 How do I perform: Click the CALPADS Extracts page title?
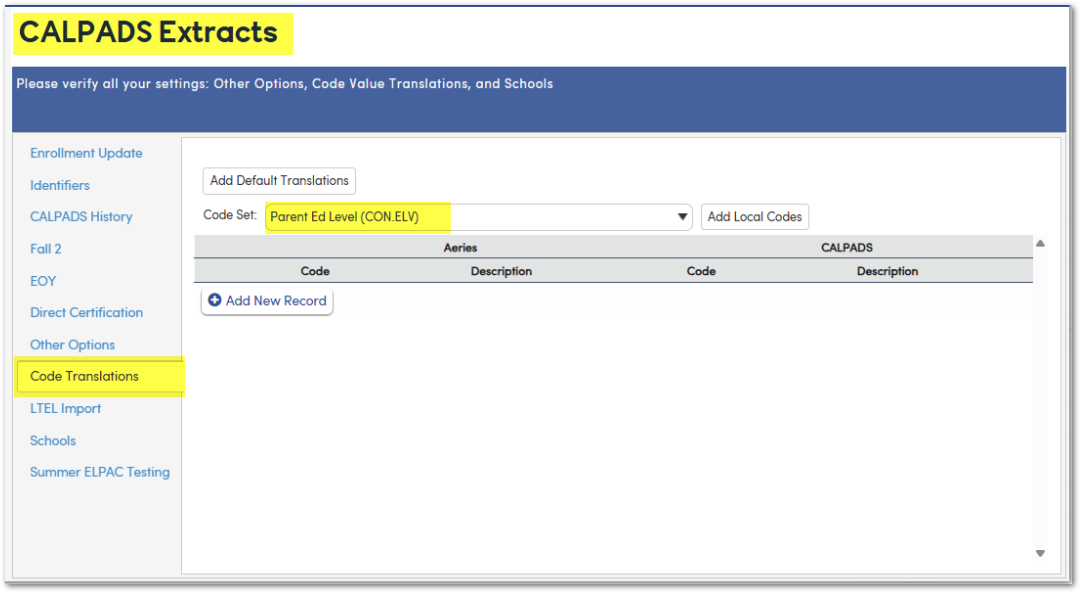pyautogui.click(x=148, y=32)
